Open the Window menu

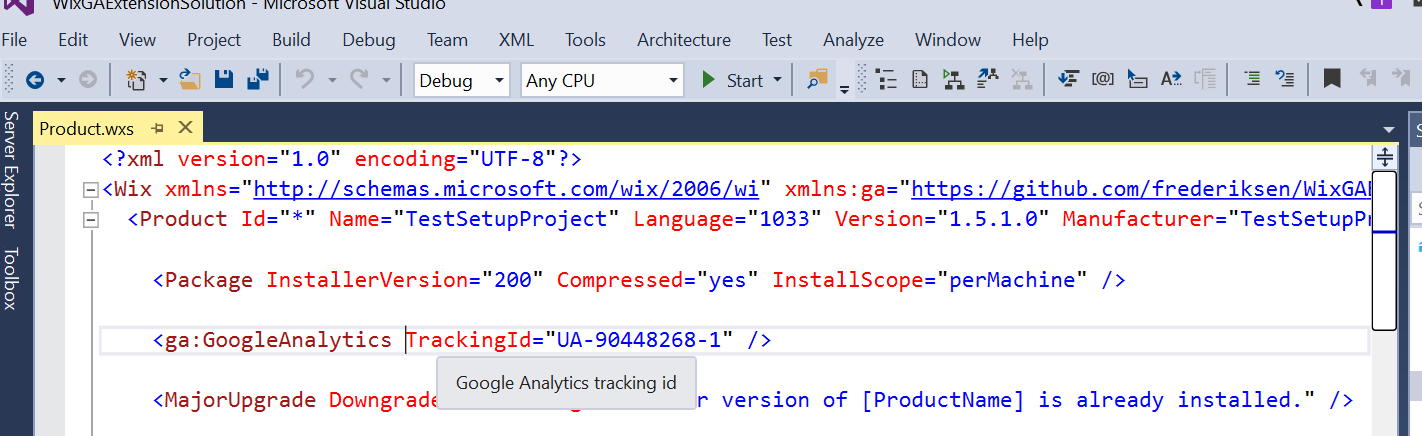[948, 40]
